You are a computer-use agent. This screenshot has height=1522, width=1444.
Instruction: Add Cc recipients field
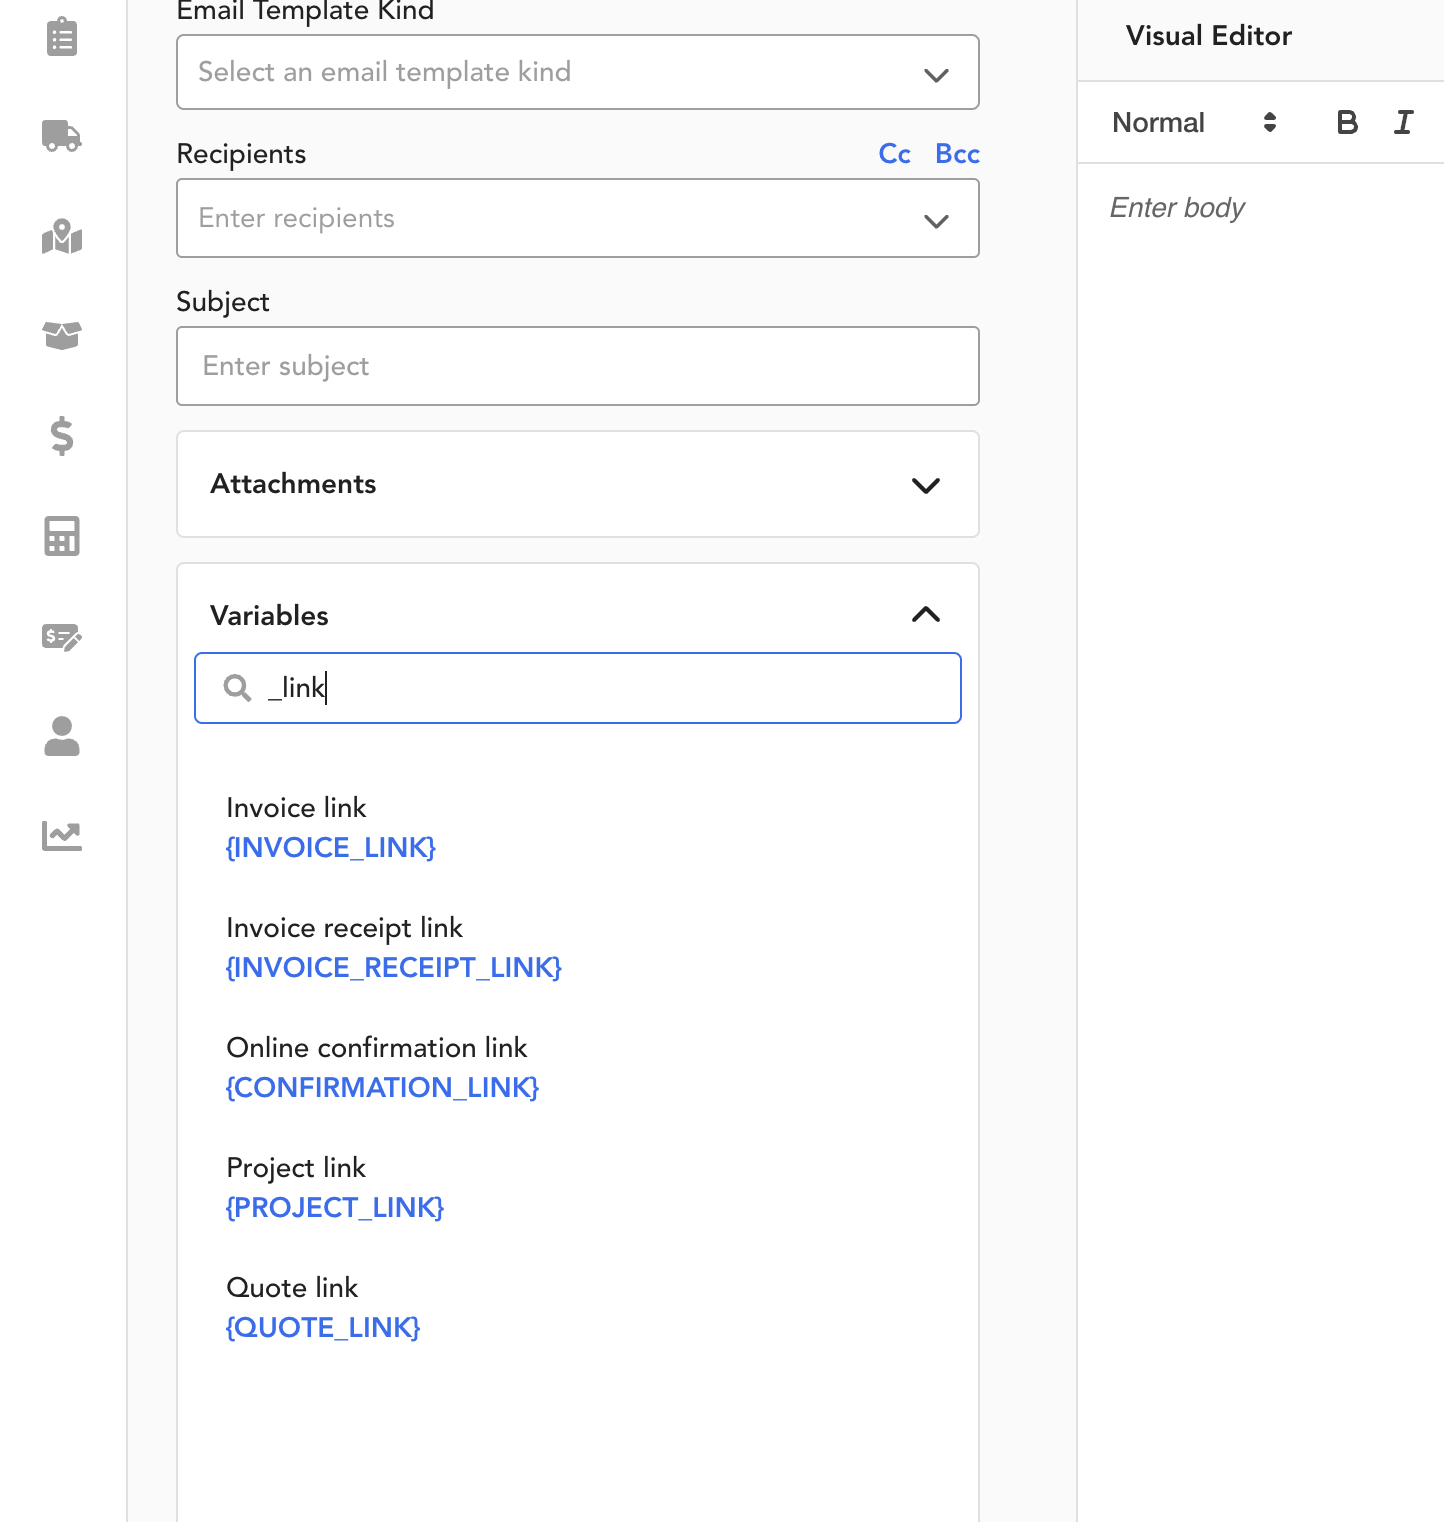coord(895,154)
